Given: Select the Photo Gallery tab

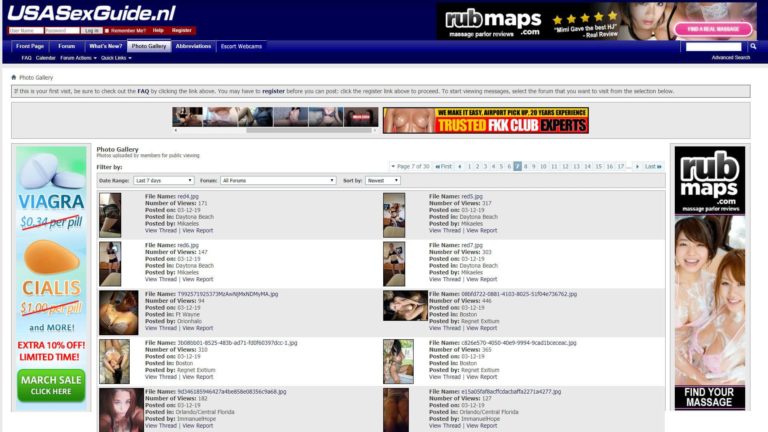Looking at the screenshot, I should tap(149, 46).
